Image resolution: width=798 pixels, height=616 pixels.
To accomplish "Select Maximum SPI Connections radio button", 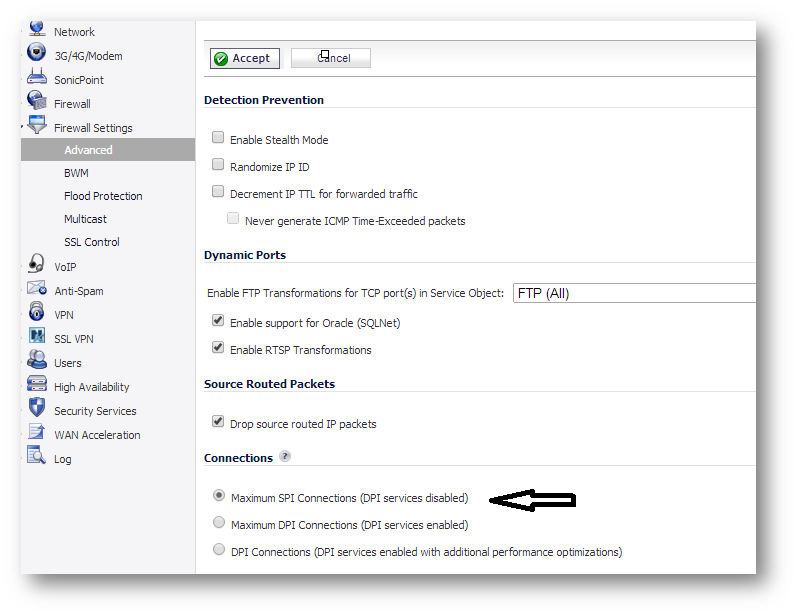I will tap(219, 495).
